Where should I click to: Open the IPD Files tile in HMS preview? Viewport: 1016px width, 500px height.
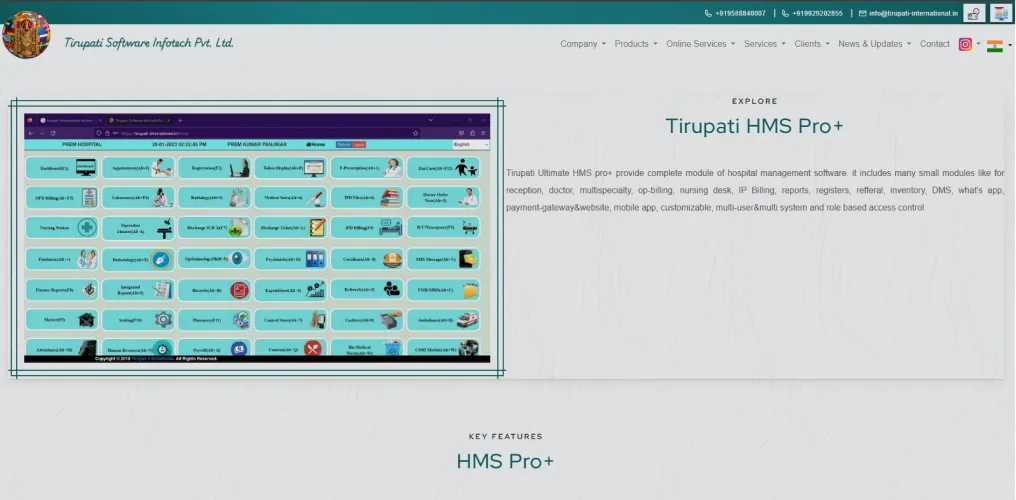[367, 198]
